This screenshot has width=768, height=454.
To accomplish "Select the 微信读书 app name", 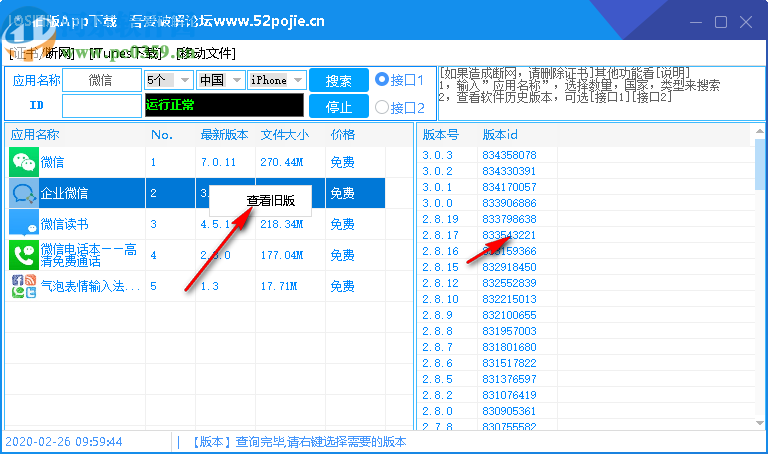I will pyautogui.click(x=64, y=224).
